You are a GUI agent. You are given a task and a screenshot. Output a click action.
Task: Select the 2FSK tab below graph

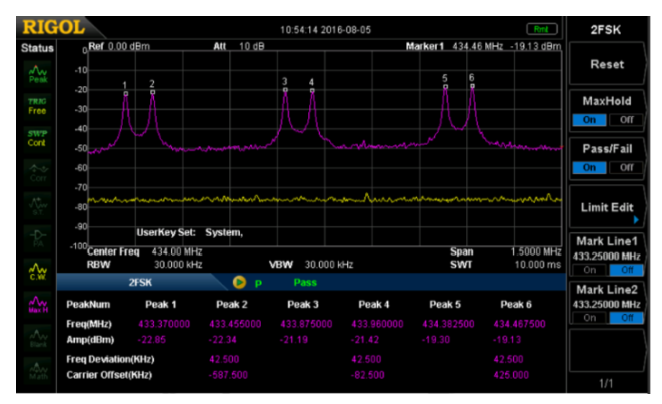140,282
